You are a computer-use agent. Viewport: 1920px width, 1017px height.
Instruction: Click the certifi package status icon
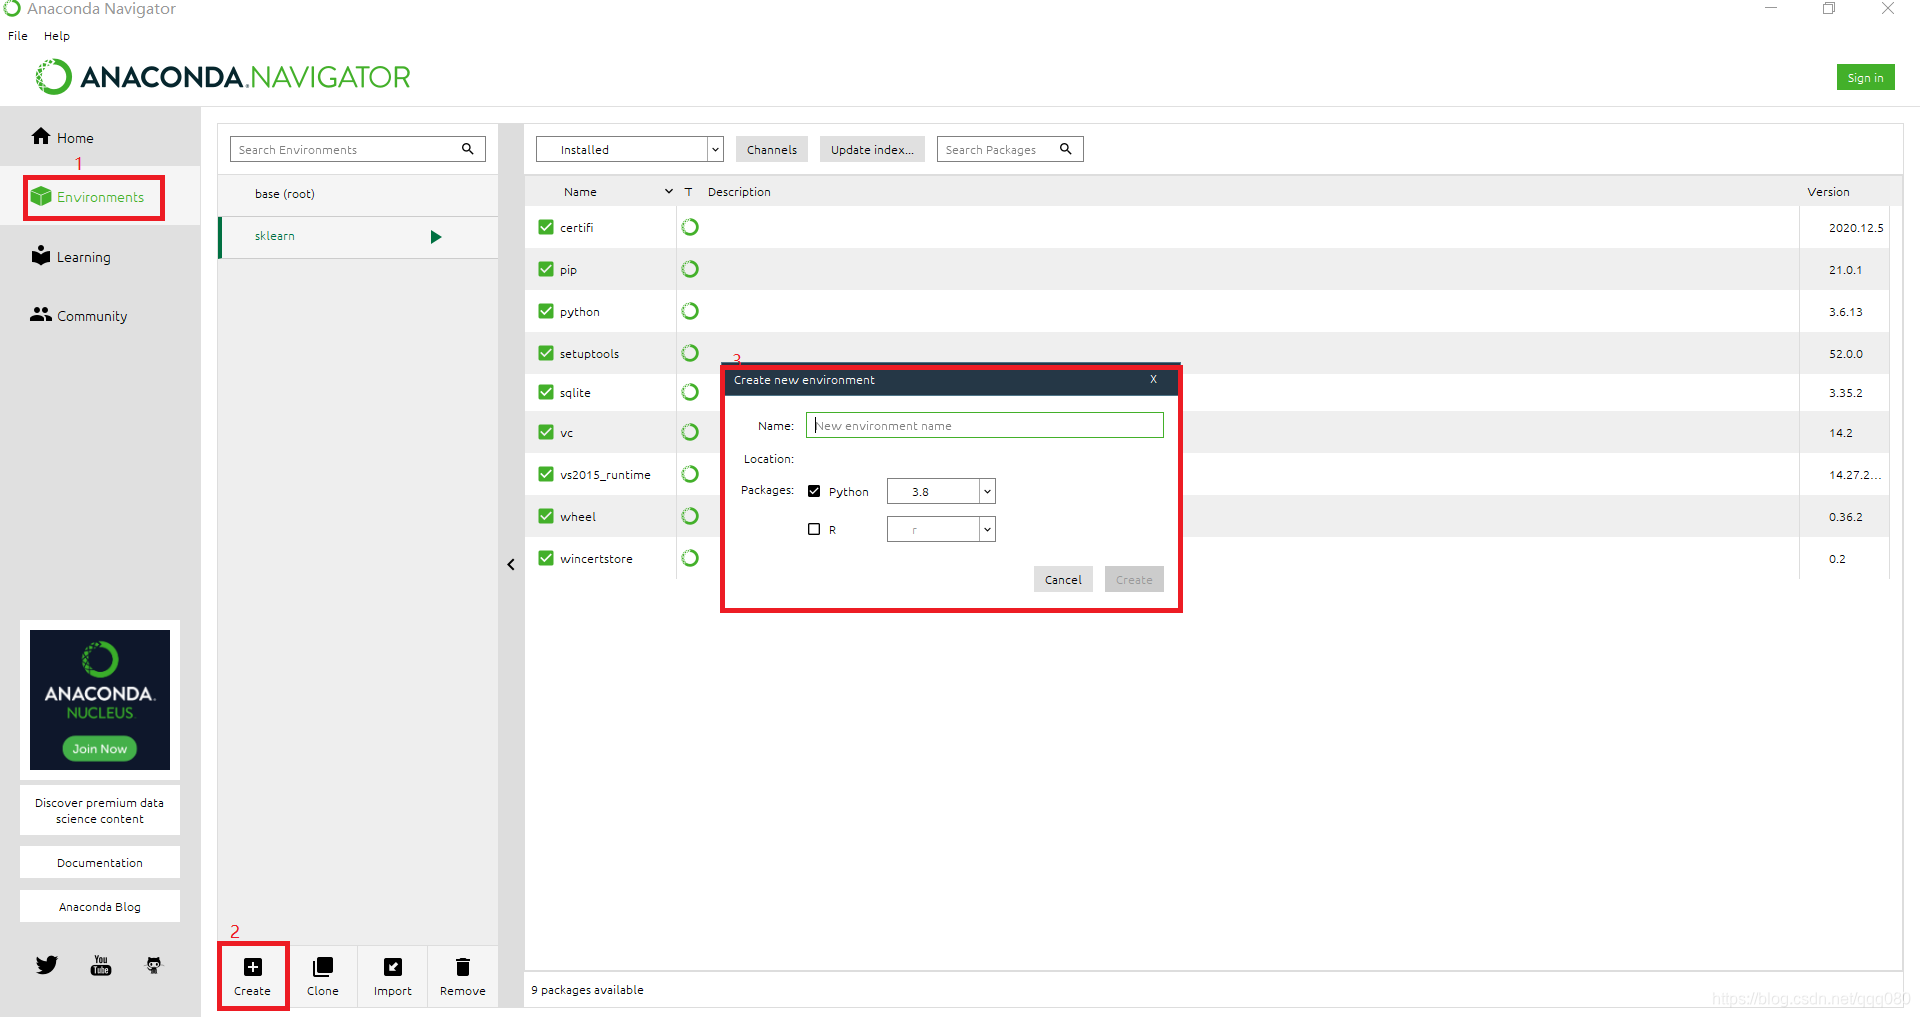tap(690, 227)
